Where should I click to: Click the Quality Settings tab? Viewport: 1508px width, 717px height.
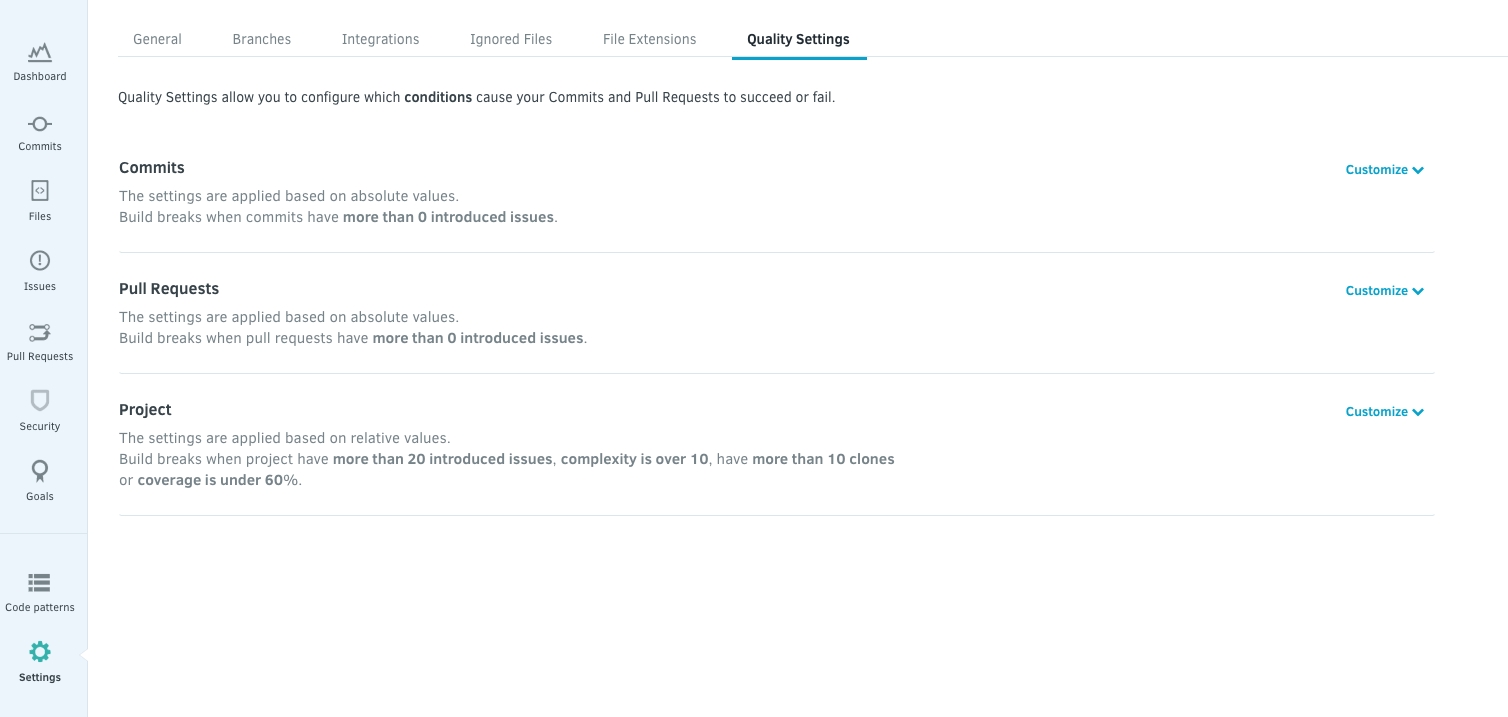pos(798,39)
